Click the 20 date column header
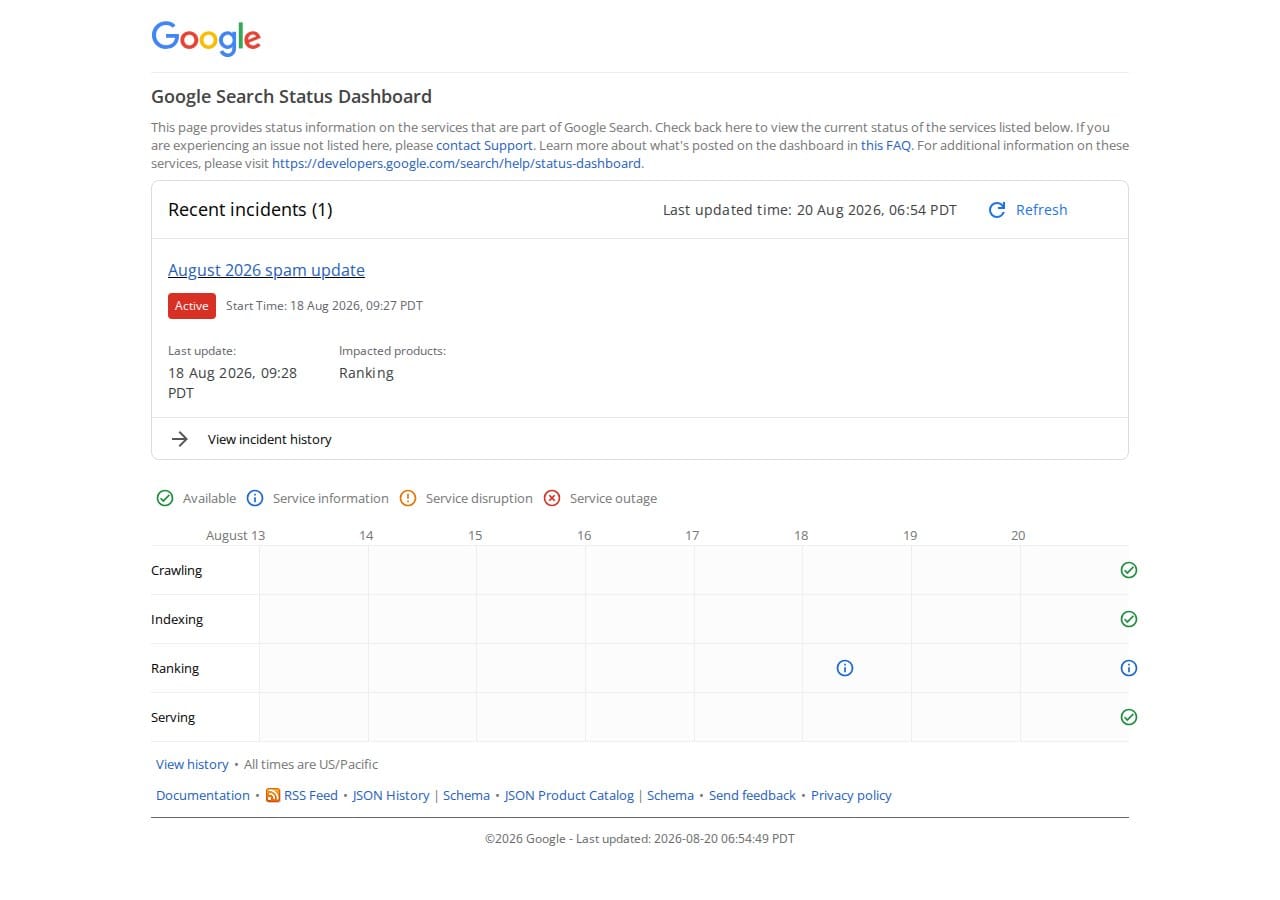1280x900 pixels. click(x=1018, y=535)
